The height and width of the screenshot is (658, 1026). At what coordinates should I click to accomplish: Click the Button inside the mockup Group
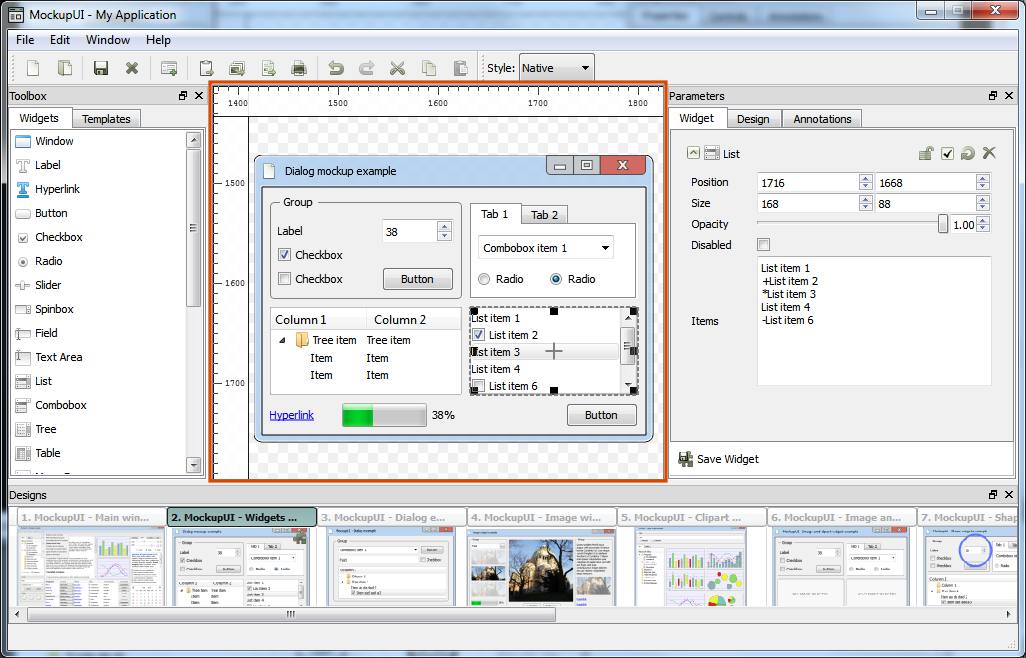pos(417,279)
